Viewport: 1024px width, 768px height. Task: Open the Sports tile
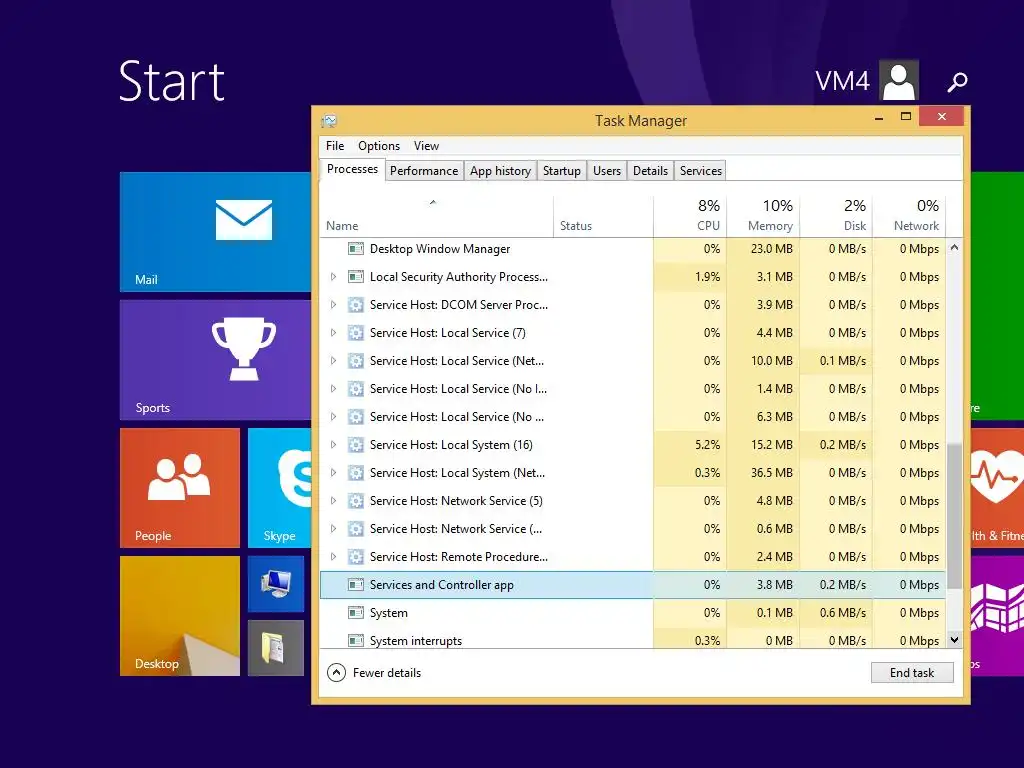pos(216,359)
